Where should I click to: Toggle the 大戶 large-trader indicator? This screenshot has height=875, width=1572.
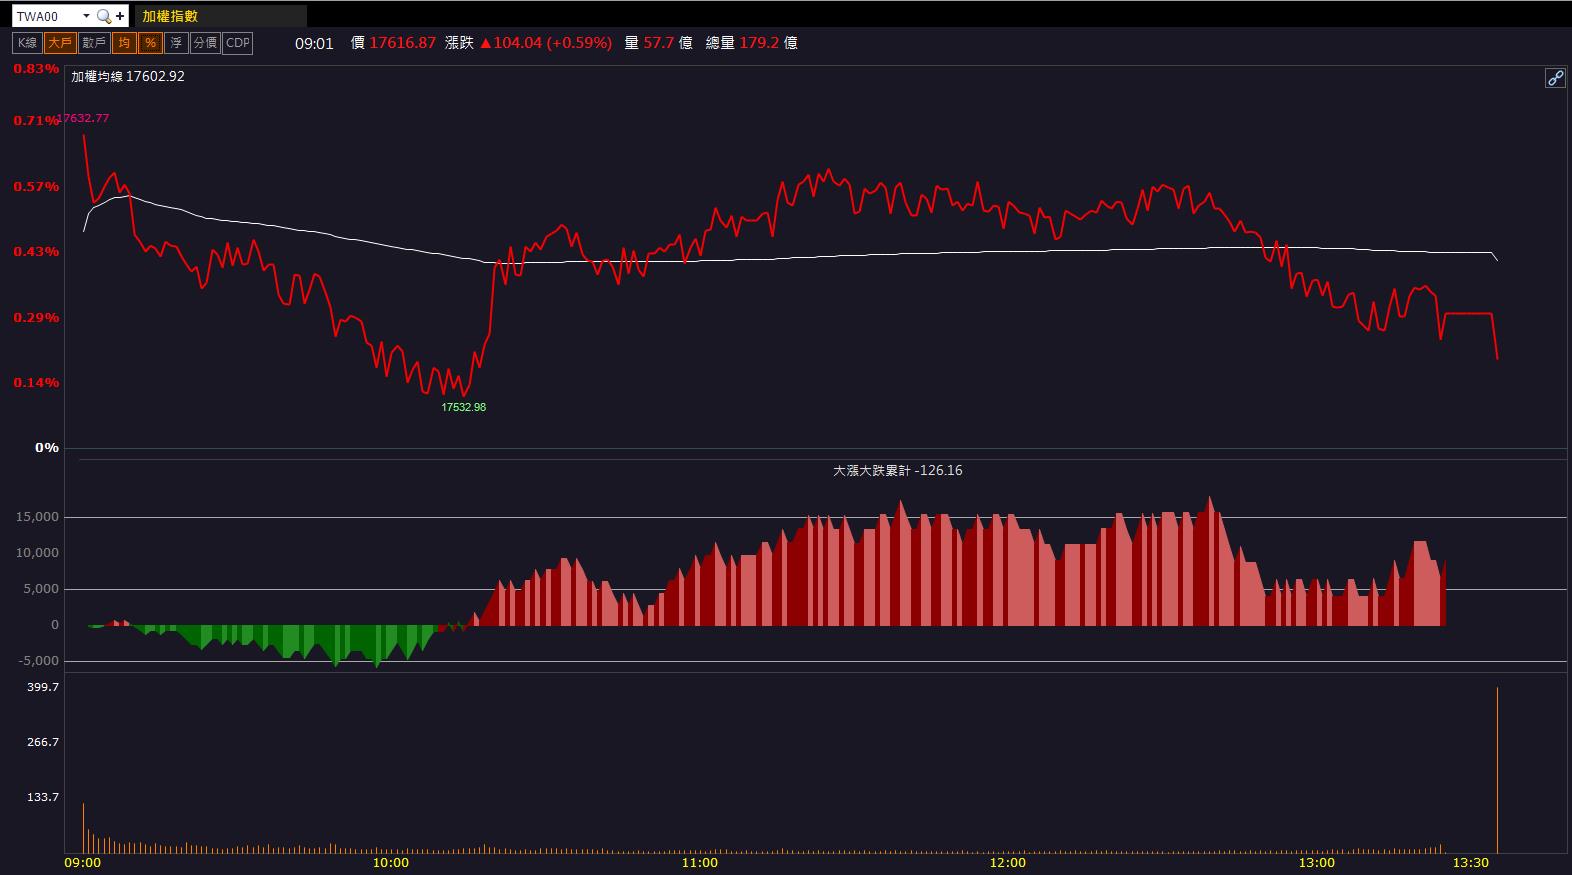(x=60, y=43)
